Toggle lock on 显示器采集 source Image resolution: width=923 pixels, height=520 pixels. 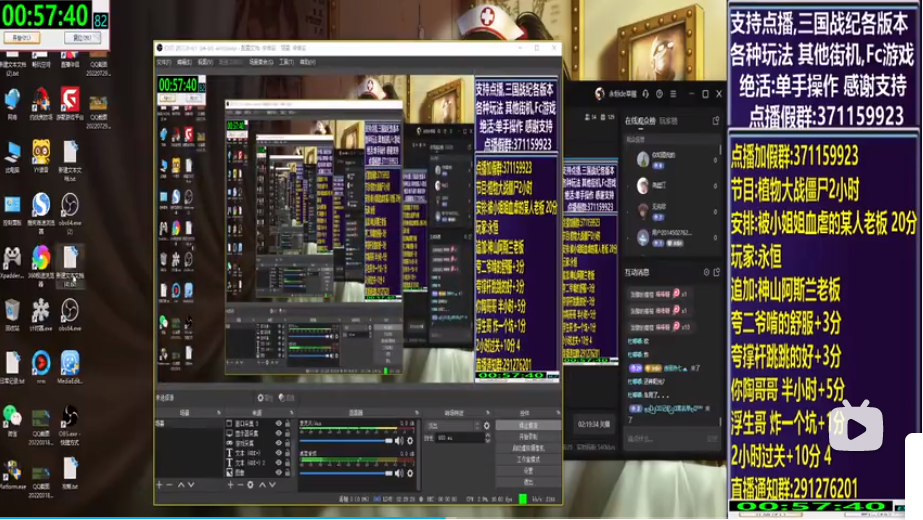[288, 433]
